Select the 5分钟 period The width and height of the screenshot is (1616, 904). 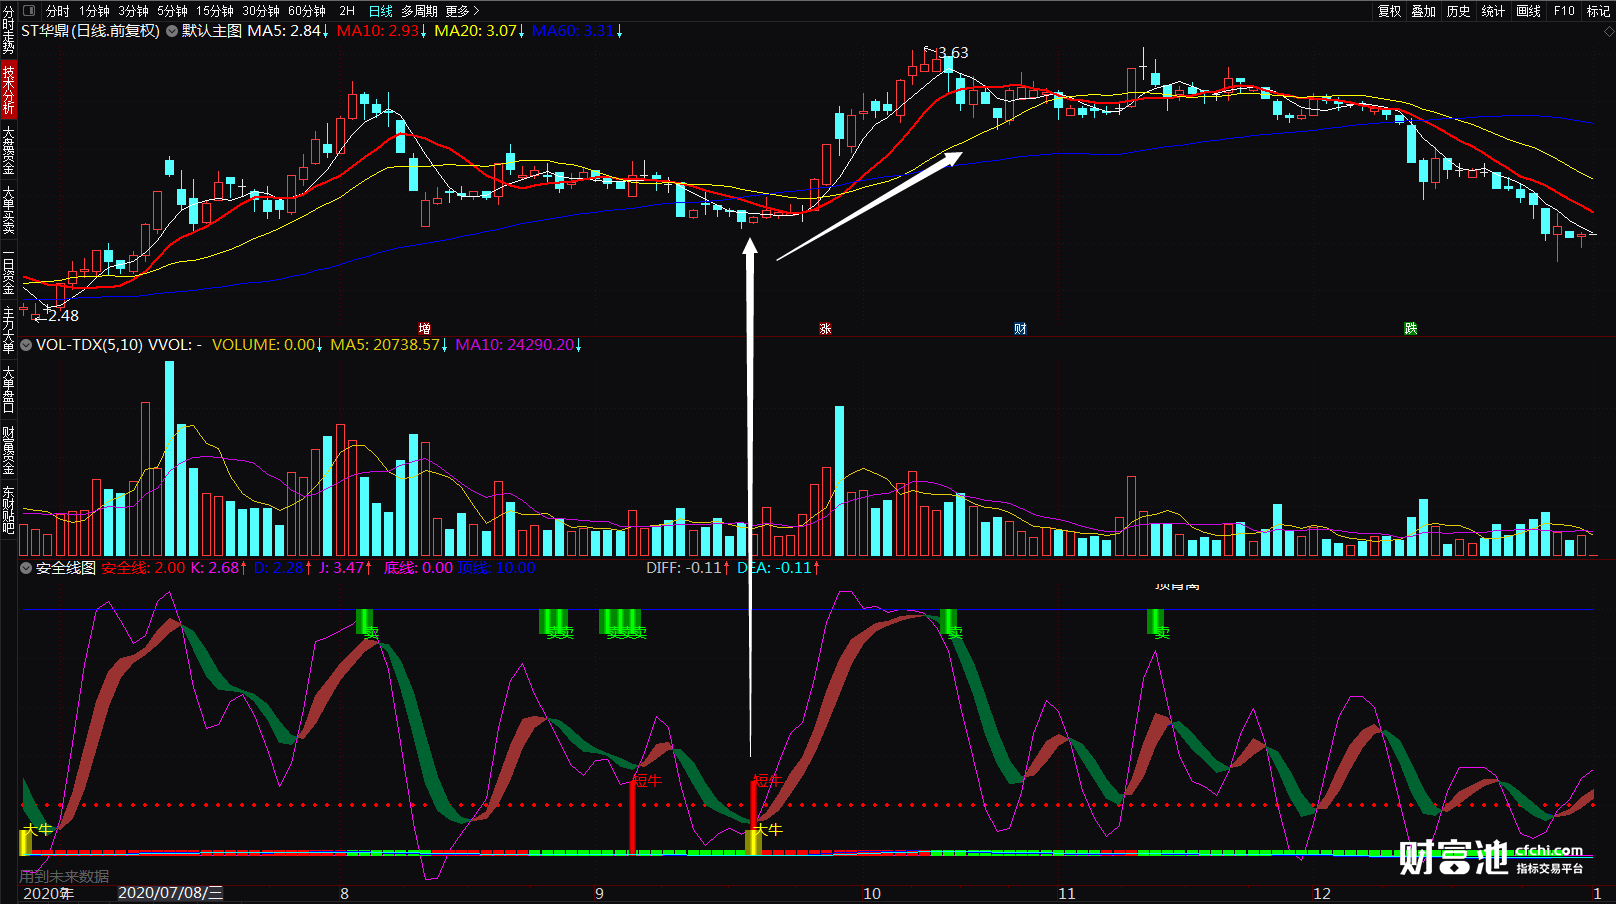pyautogui.click(x=172, y=11)
